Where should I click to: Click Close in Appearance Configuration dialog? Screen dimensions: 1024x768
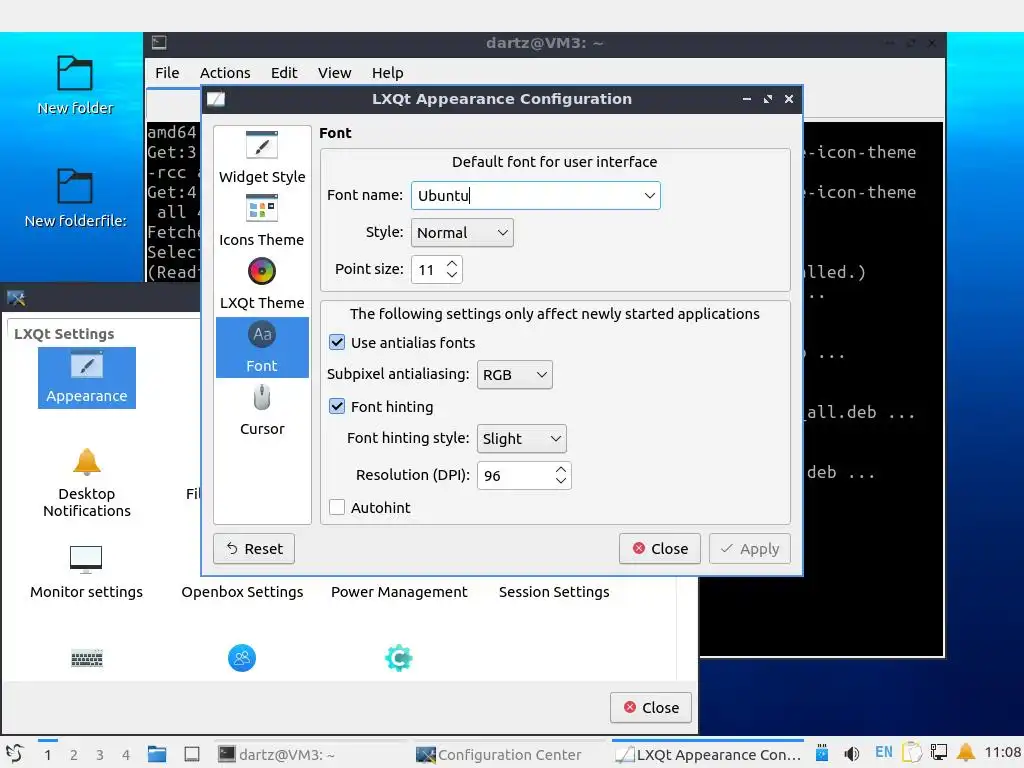[660, 549]
